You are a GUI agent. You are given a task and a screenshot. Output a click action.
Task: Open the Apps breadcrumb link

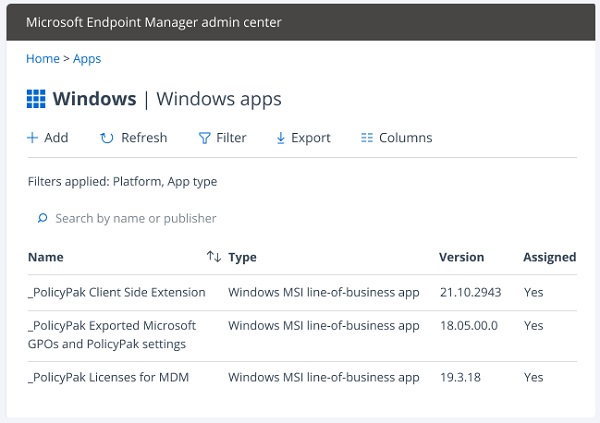click(87, 59)
